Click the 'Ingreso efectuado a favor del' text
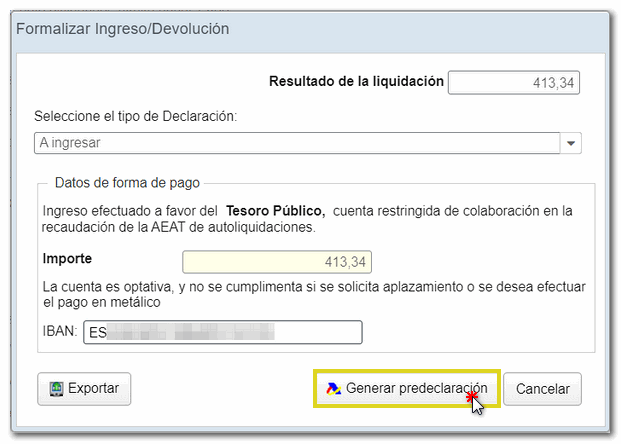This screenshot has height=444, width=621. (130, 211)
